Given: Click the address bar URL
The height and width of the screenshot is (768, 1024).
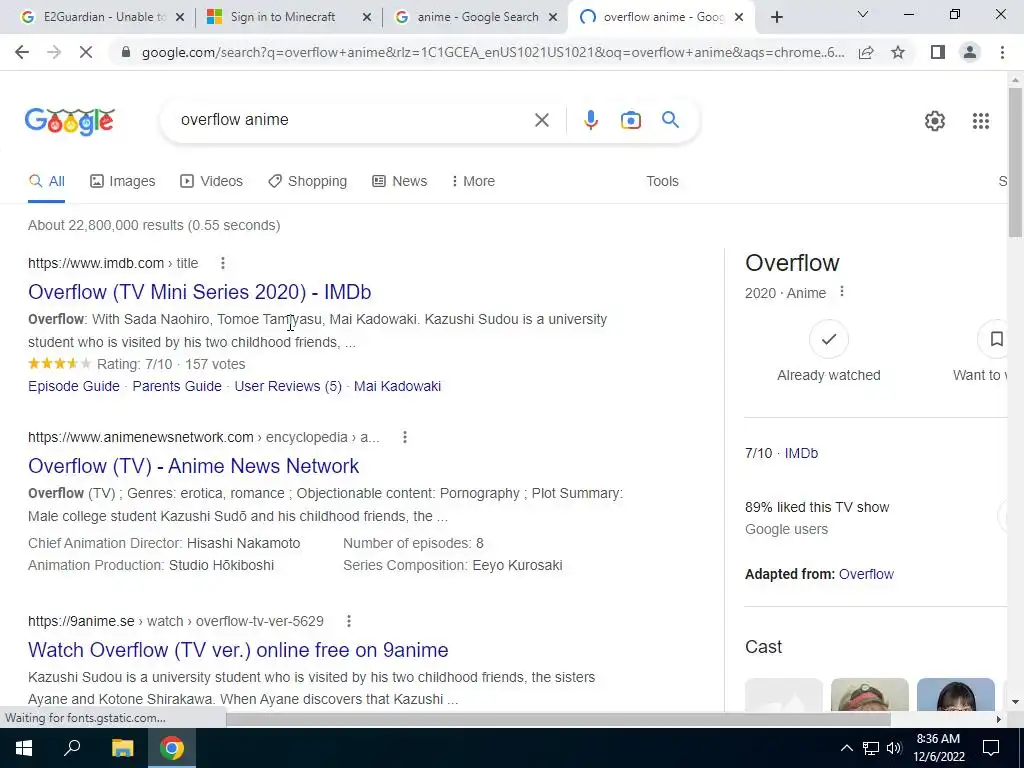Looking at the screenshot, I should point(492,52).
